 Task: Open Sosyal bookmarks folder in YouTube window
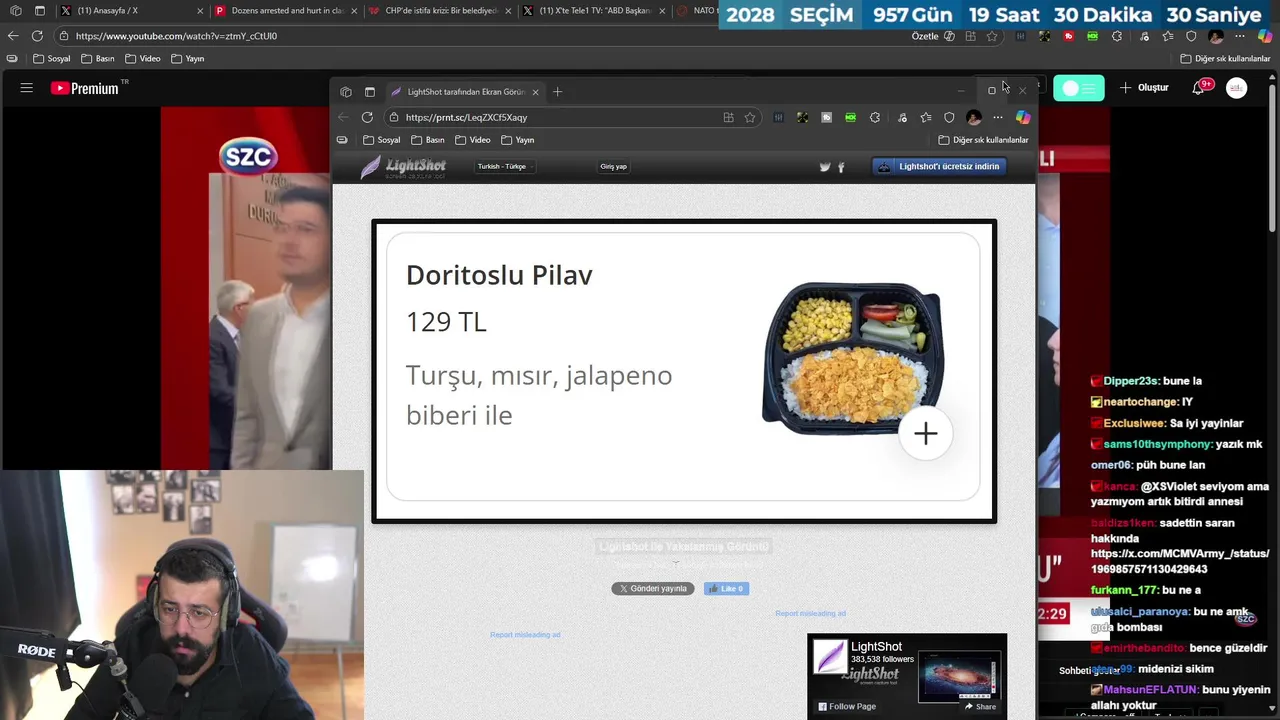point(51,59)
